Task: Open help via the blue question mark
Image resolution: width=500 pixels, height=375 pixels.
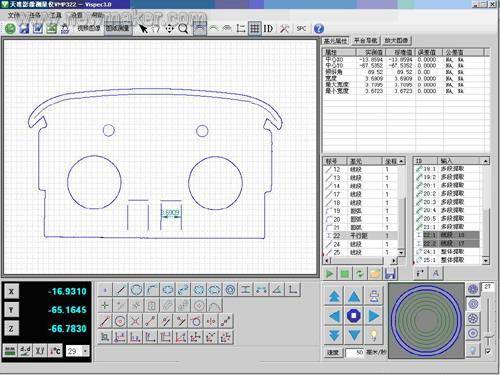Action: tap(319, 29)
